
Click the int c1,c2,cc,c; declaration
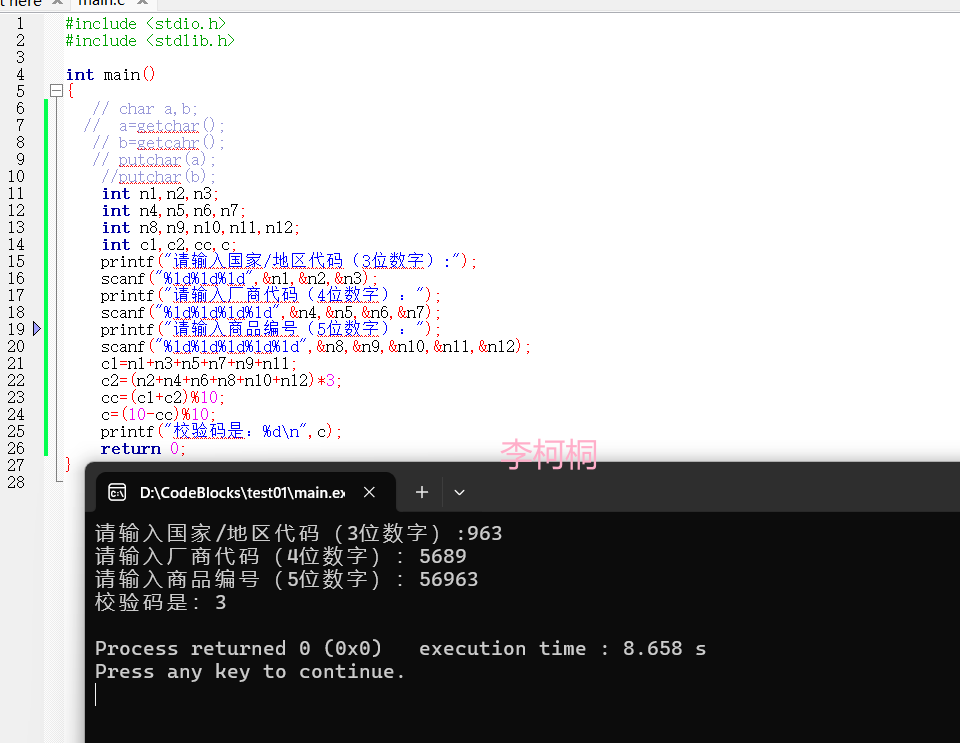coord(168,245)
